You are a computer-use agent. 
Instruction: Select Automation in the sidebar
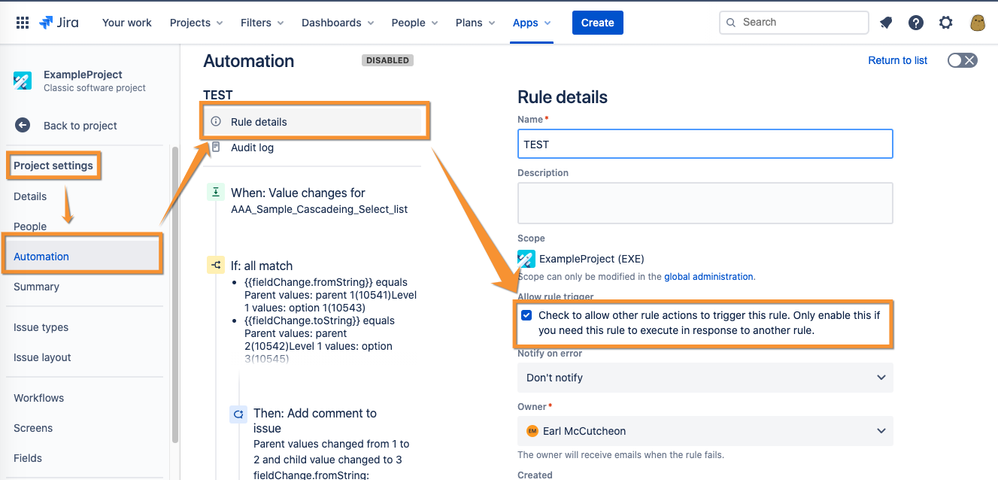[x=83, y=257]
